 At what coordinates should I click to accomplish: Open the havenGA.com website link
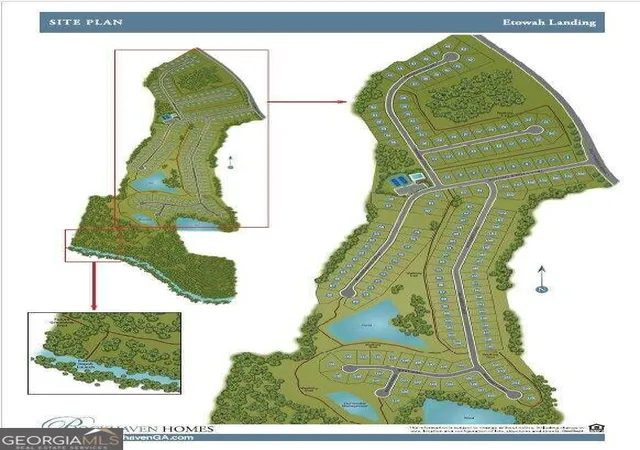(x=158, y=437)
